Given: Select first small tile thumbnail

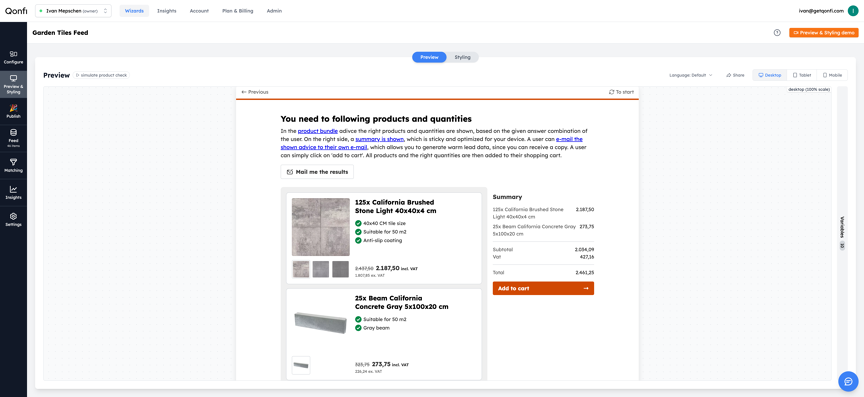Looking at the screenshot, I should (301, 269).
